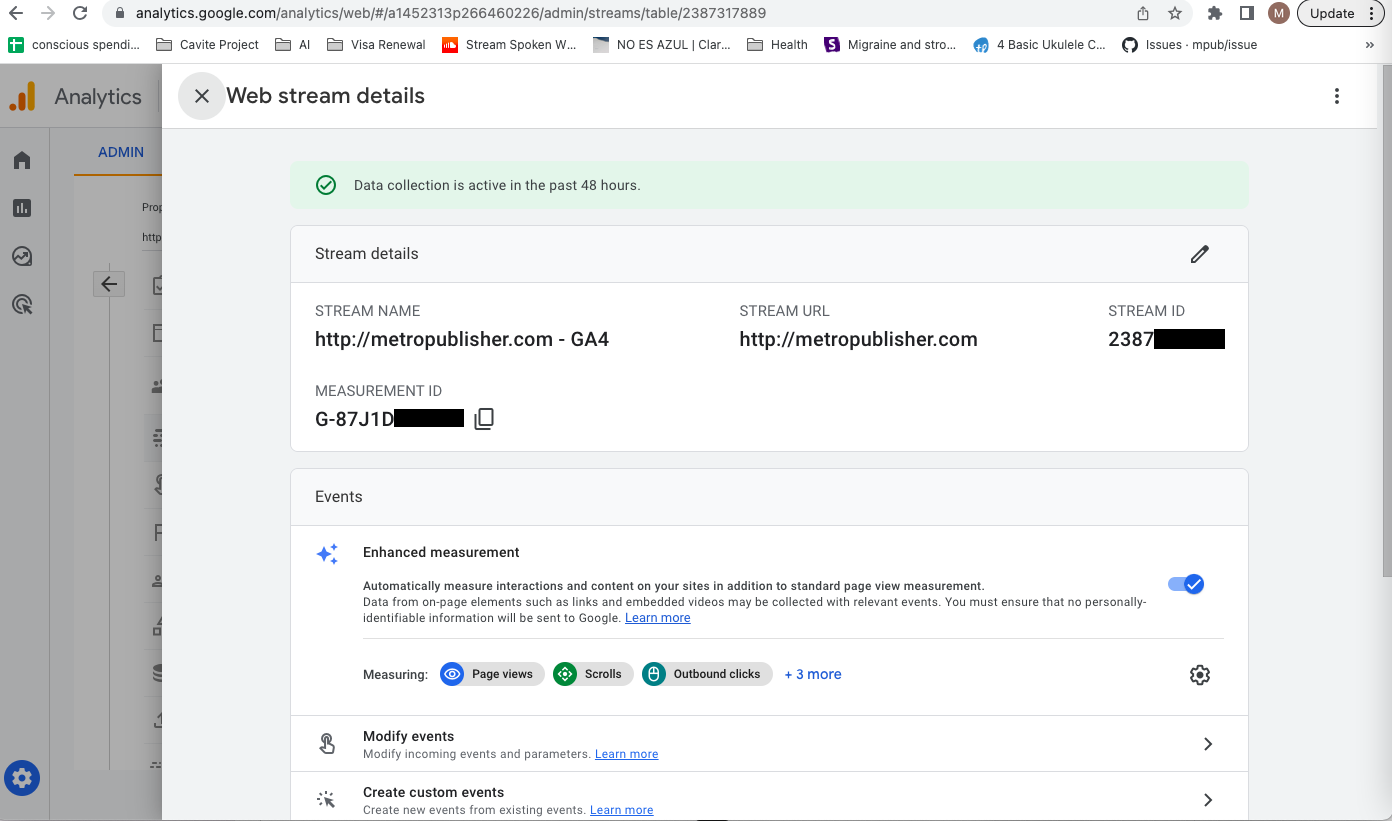The width and height of the screenshot is (1392, 821).
Task: Click the Enhanced measurement sparkle icon
Action: coord(327,554)
